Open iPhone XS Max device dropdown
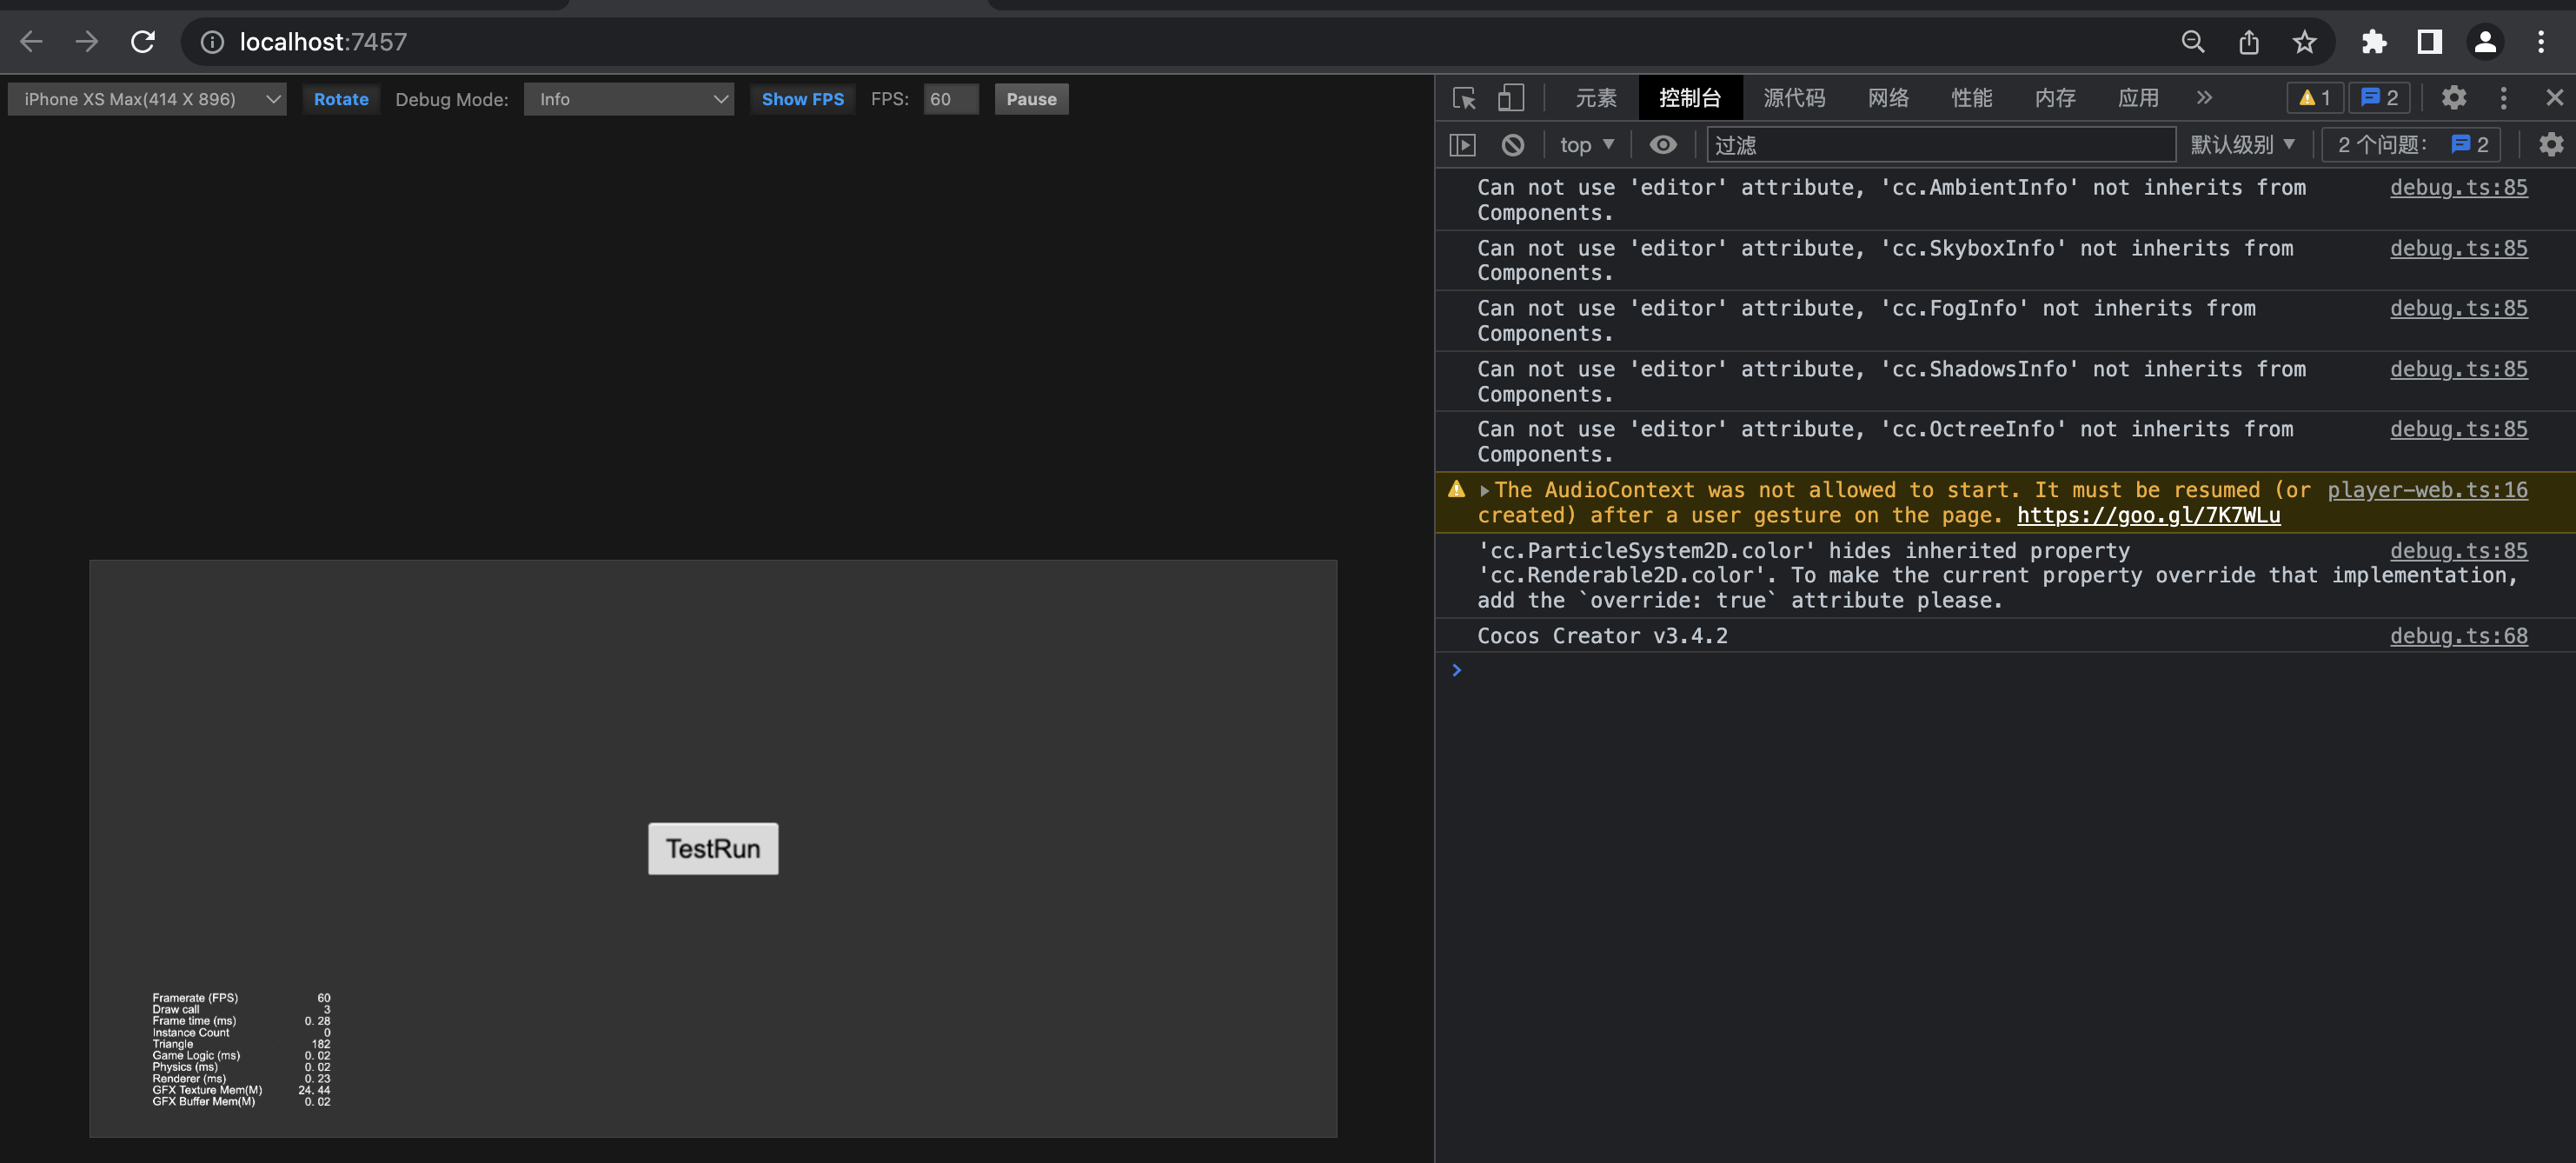Viewport: 2576px width, 1163px height. click(x=147, y=99)
